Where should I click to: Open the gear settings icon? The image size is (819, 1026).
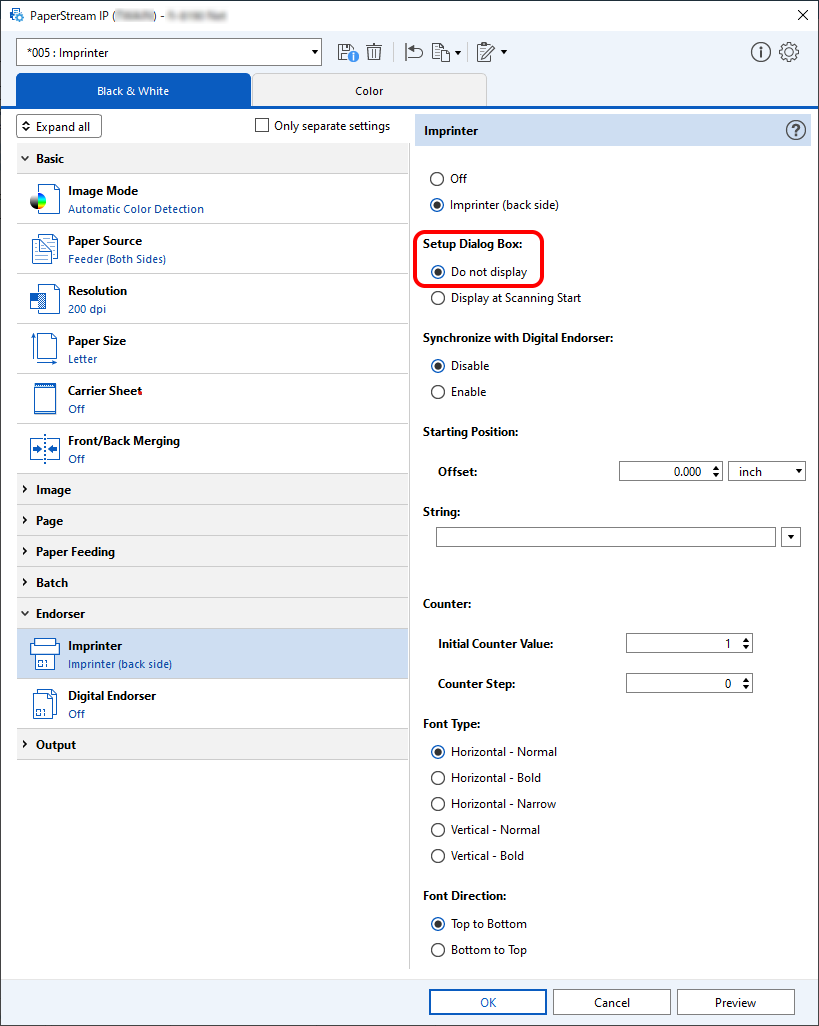(789, 52)
